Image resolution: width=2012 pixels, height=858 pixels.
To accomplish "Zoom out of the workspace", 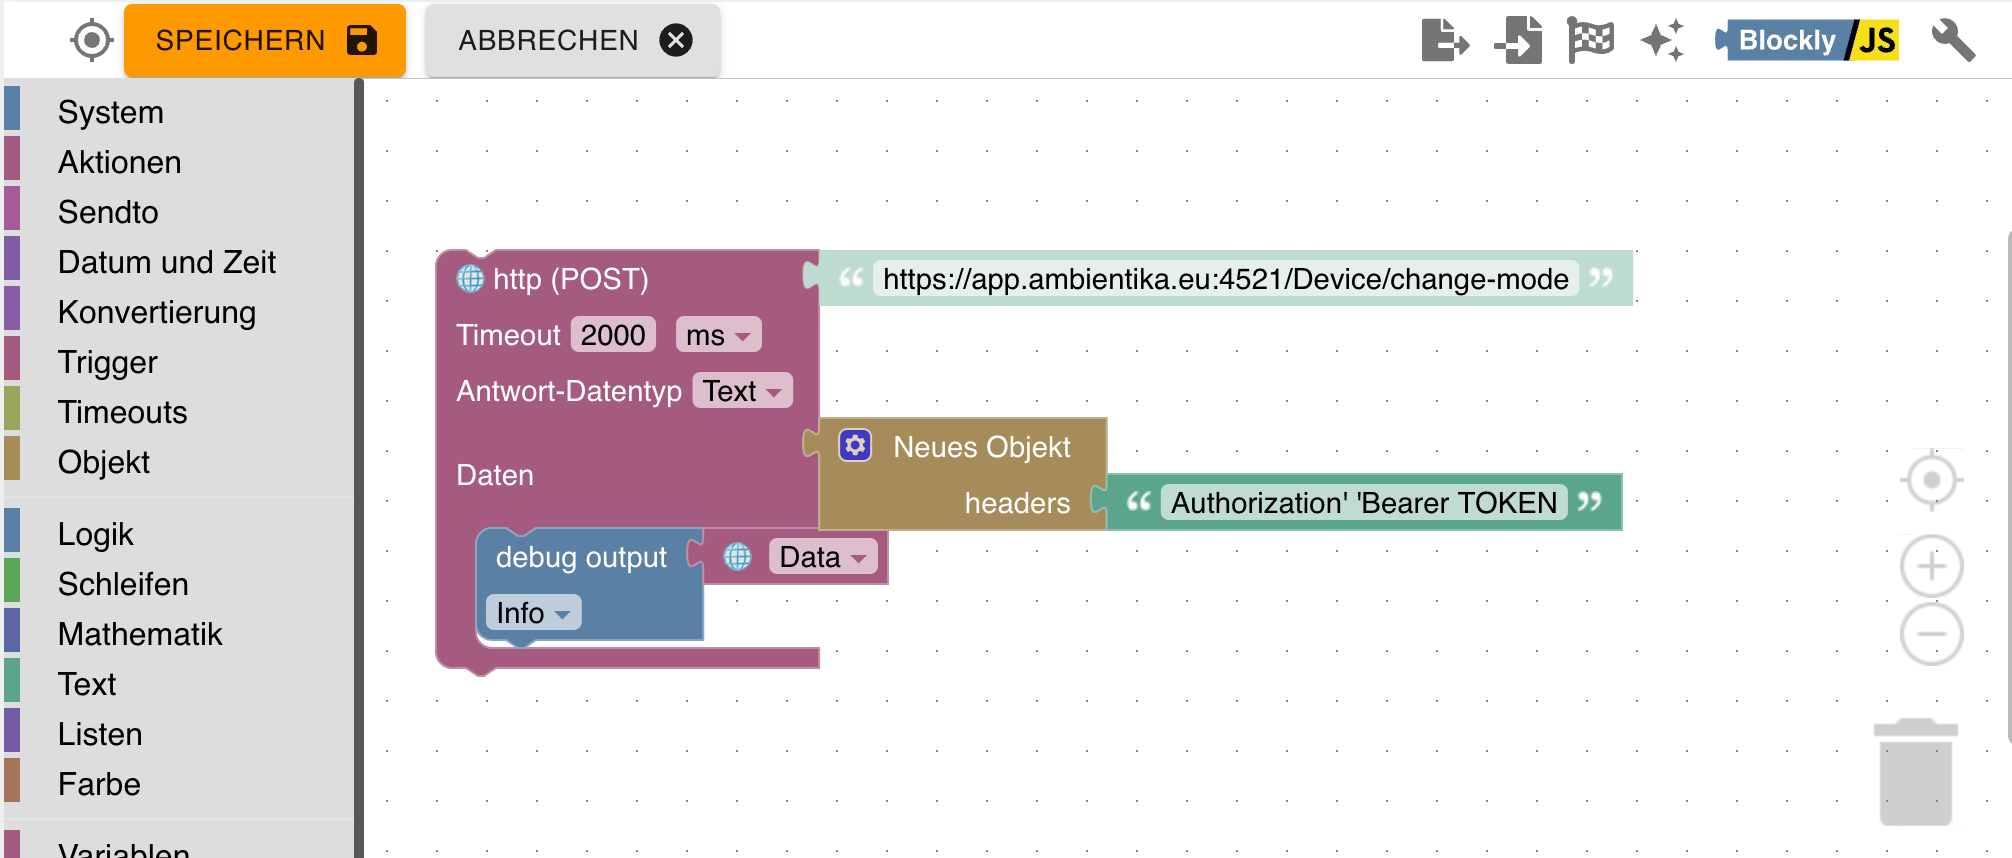I will (x=1931, y=634).
